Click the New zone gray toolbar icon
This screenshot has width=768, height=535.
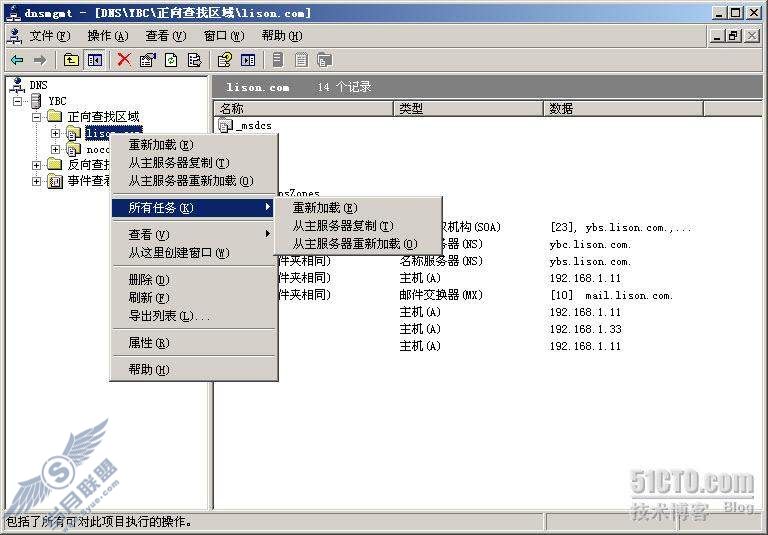(x=324, y=60)
